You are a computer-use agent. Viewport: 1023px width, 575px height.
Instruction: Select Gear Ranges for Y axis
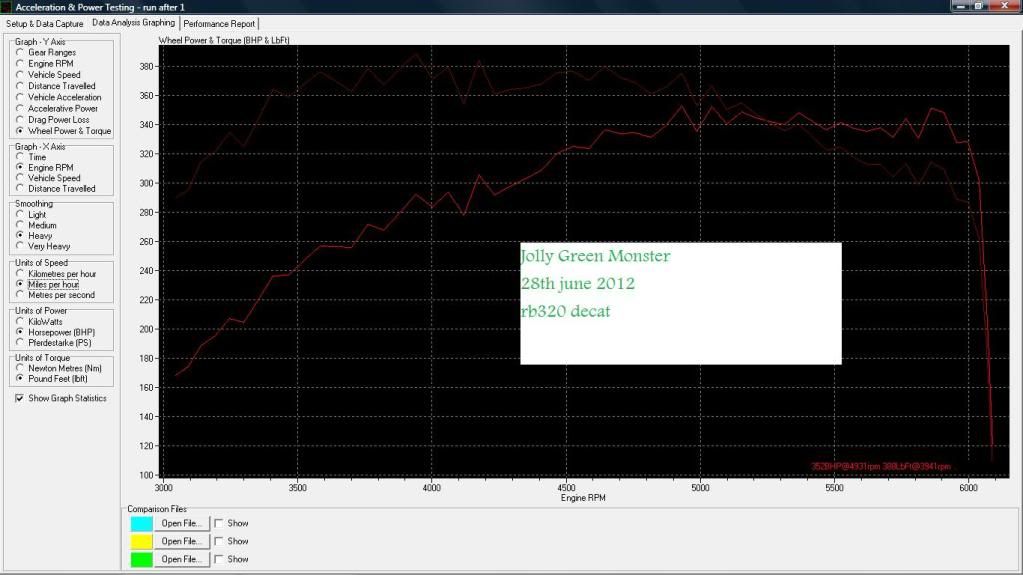20,53
